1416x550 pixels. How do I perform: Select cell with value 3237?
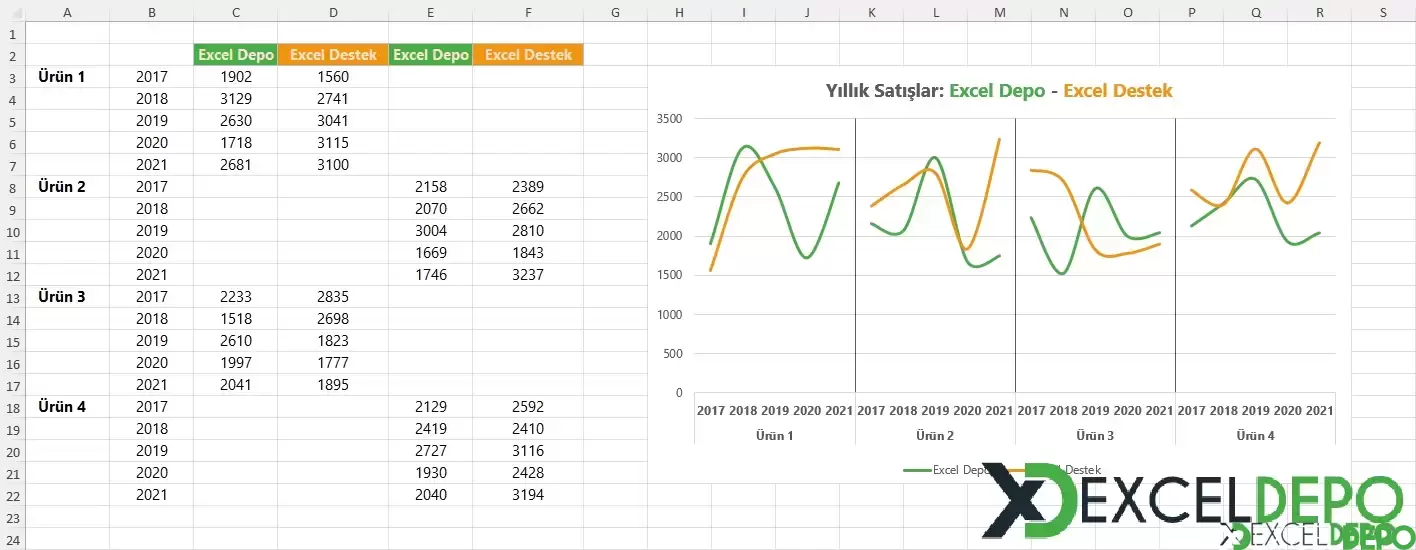(528, 275)
